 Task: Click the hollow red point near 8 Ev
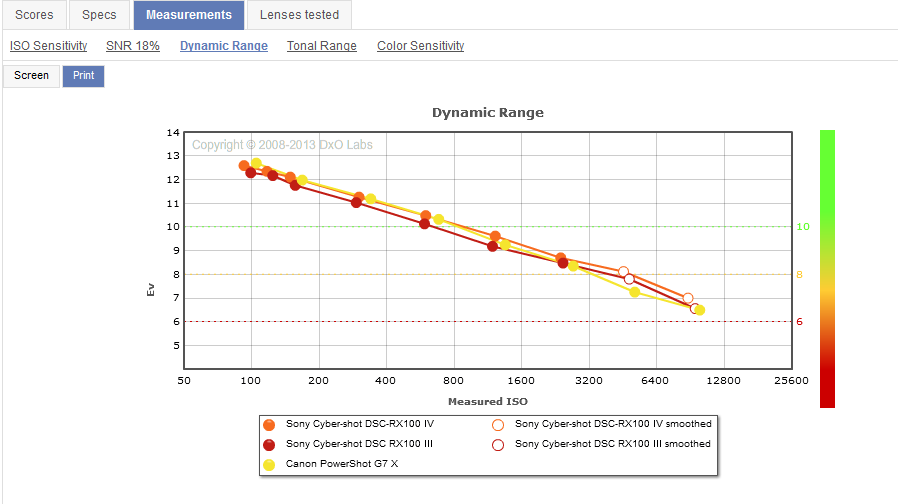(x=629, y=279)
